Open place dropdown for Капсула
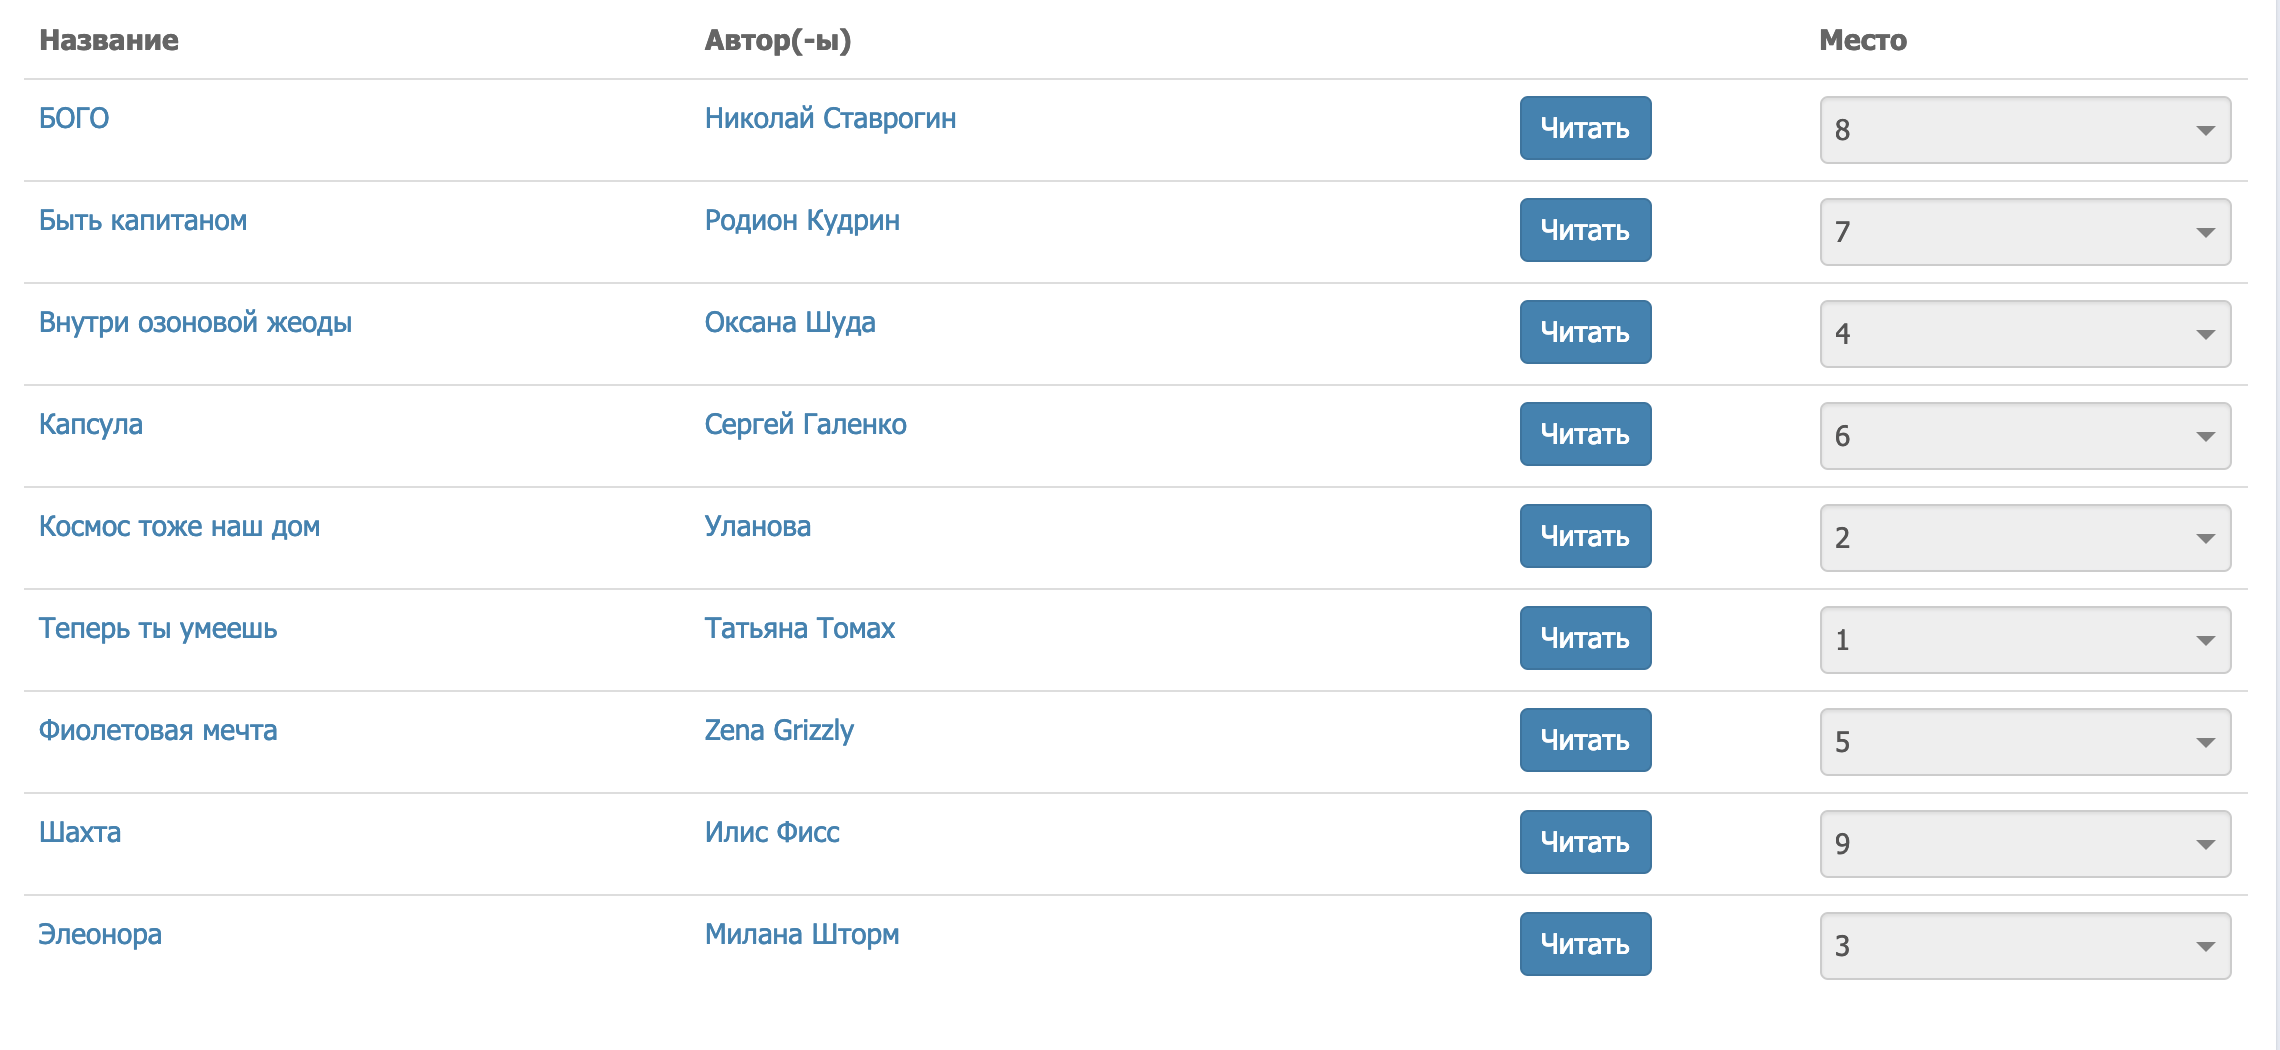This screenshot has height=1050, width=2280. [2024, 436]
